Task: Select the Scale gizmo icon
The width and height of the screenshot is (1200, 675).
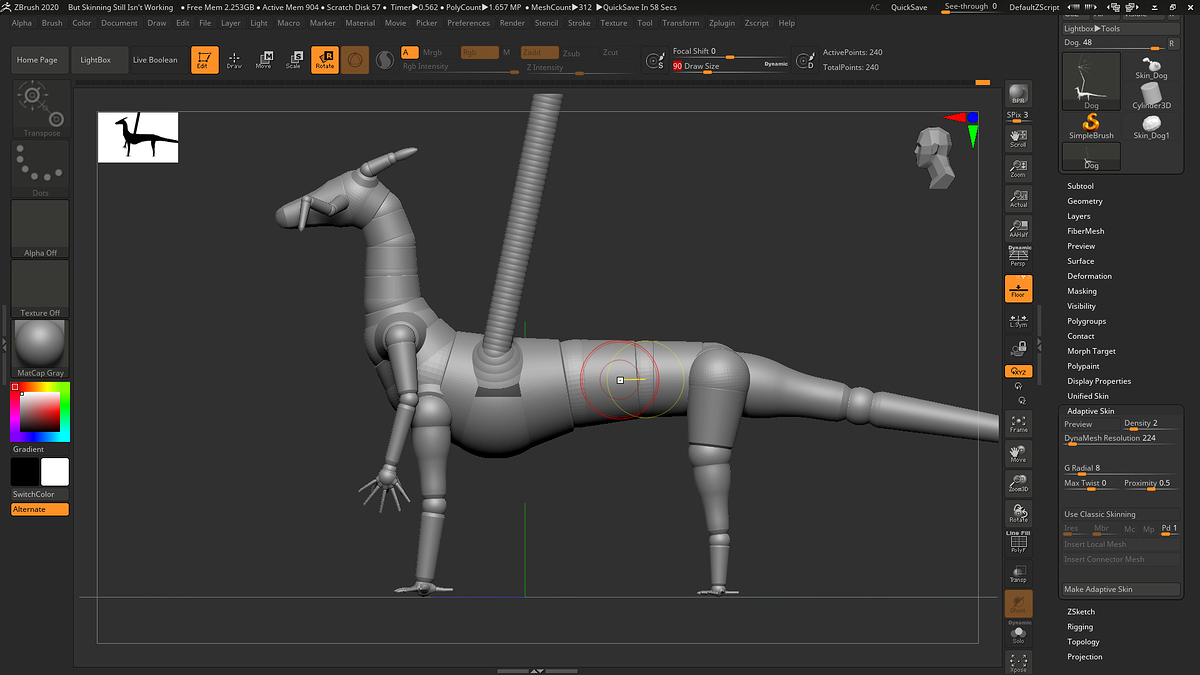Action: pos(293,60)
